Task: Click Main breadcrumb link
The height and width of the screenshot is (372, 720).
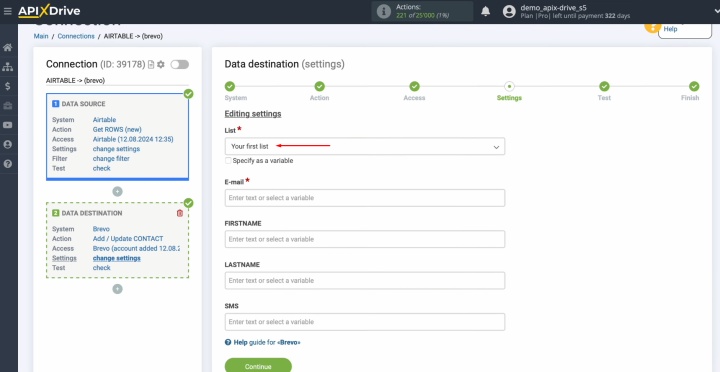Action: click(41, 36)
